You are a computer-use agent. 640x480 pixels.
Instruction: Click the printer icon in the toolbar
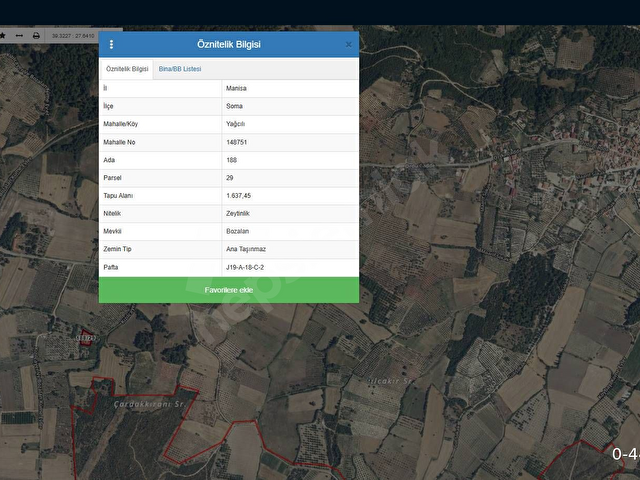coord(36,36)
